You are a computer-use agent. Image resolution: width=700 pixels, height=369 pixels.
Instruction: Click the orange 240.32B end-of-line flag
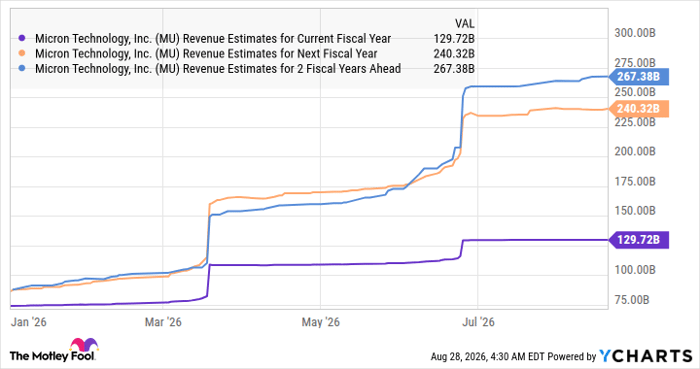[639, 109]
